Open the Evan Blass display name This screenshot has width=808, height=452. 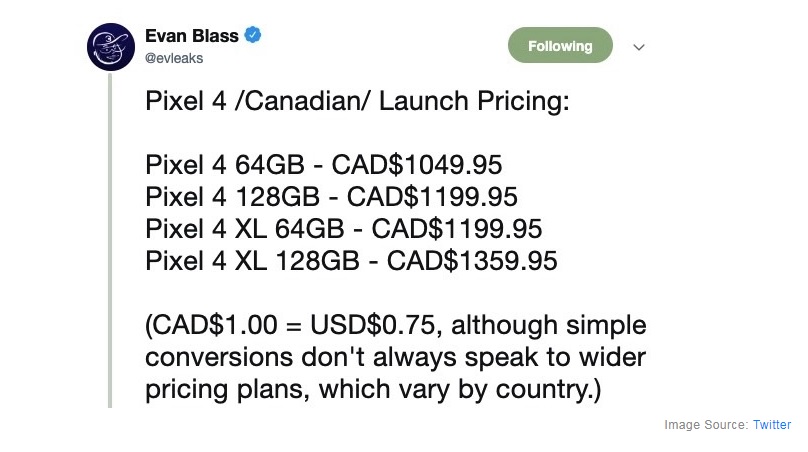[193, 36]
